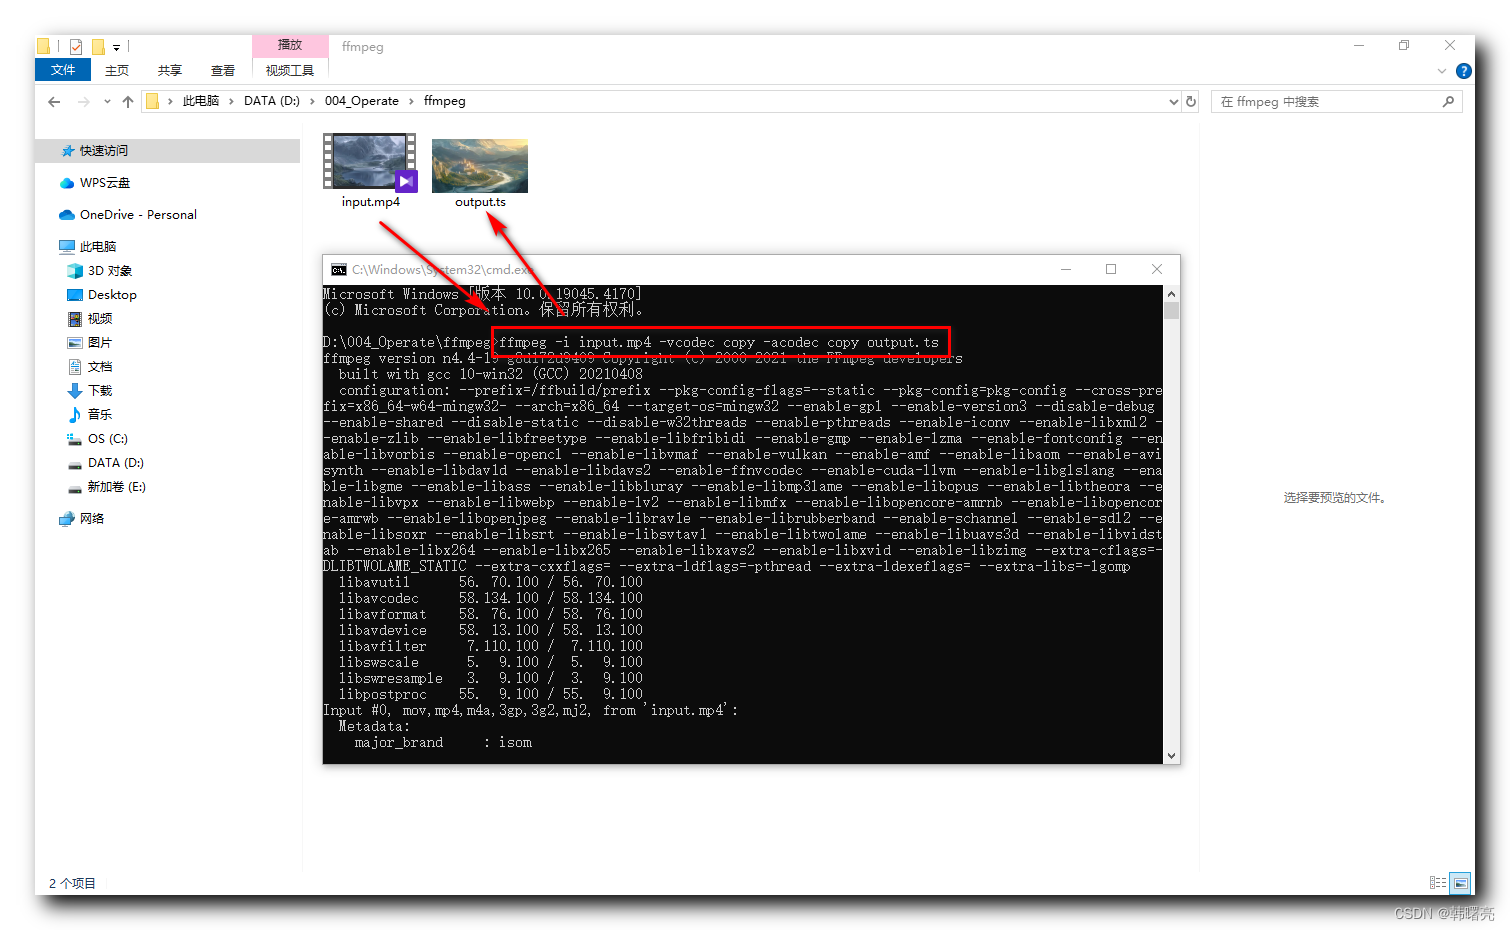Switch to details view icon in status bar
Image resolution: width=1510 pixels, height=930 pixels.
(x=1438, y=883)
